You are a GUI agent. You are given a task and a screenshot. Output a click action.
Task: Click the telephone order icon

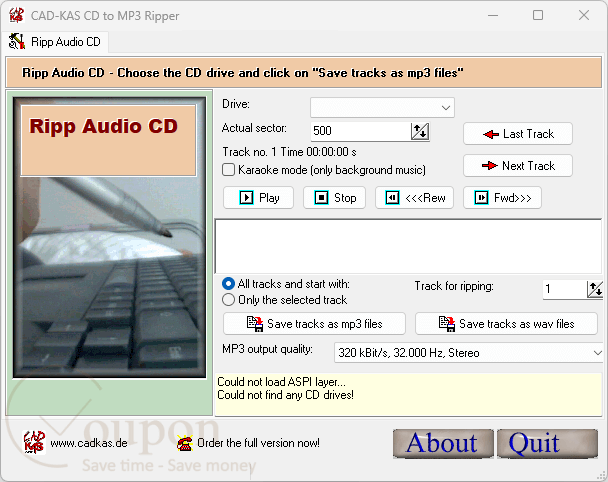[x=185, y=443]
